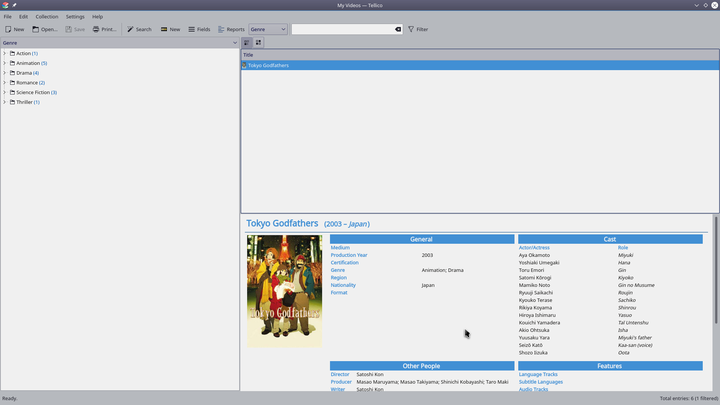Open the Collection menu
This screenshot has width=720, height=405.
coord(47,17)
